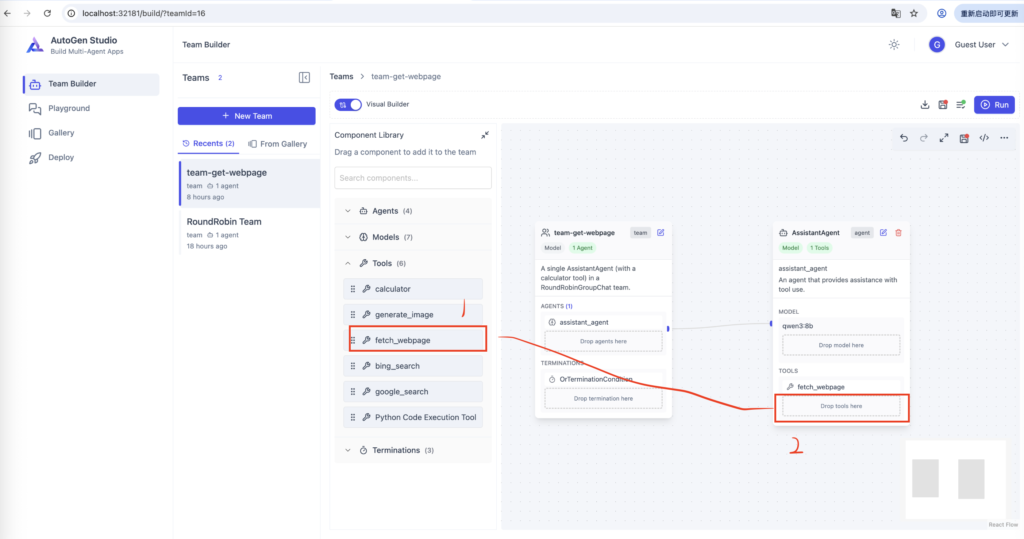Image resolution: width=1024 pixels, height=539 pixels.
Task: Expand the Terminations component section
Action: tap(413, 450)
